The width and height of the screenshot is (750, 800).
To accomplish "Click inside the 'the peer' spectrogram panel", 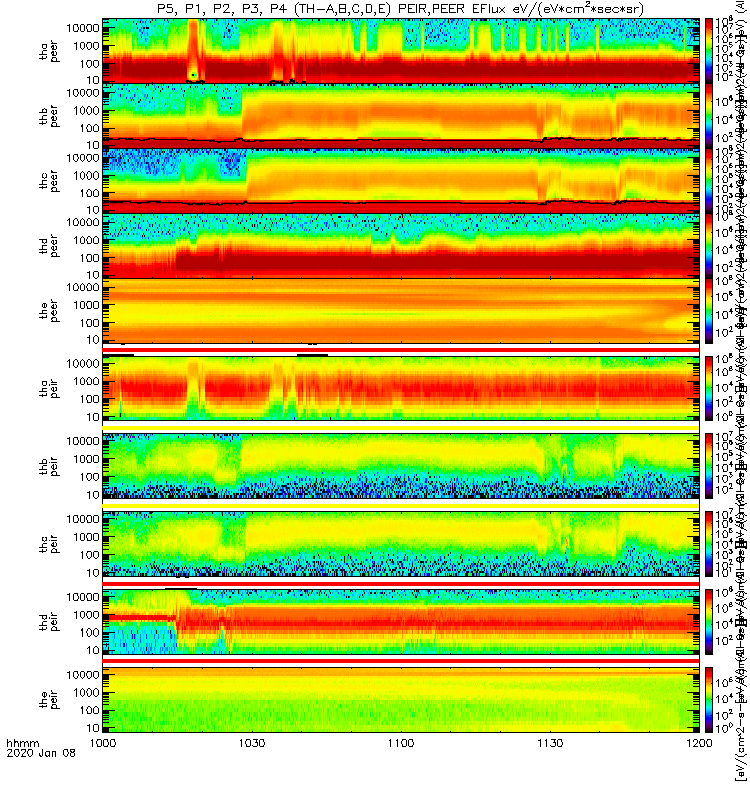I will pos(401,311).
